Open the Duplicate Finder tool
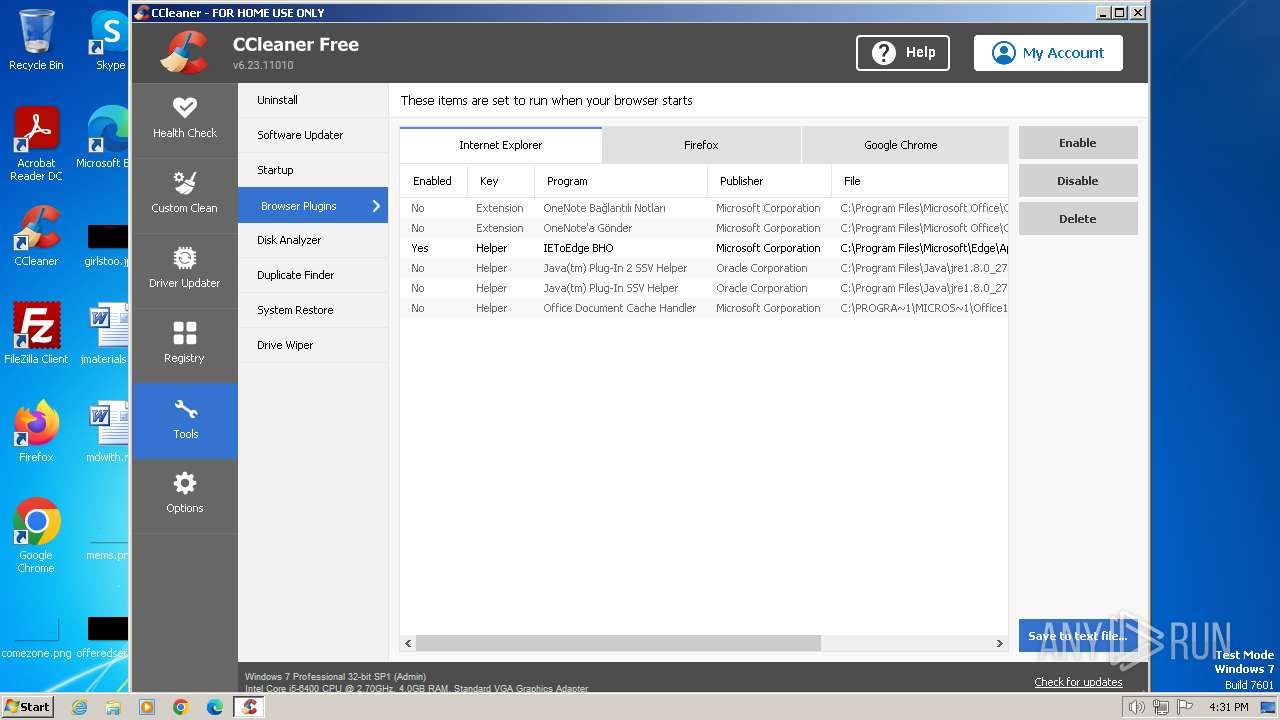This screenshot has width=1280, height=720. coord(313,275)
